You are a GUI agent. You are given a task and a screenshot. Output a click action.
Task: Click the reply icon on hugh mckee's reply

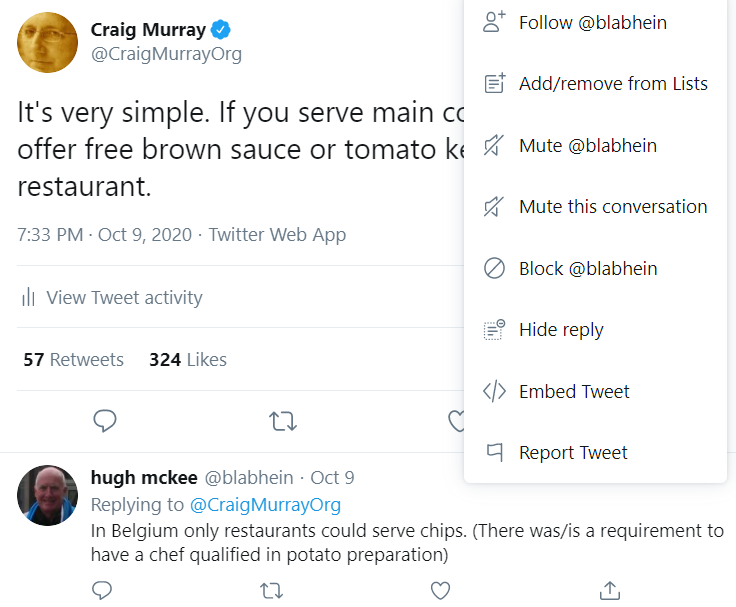pyautogui.click(x=102, y=591)
